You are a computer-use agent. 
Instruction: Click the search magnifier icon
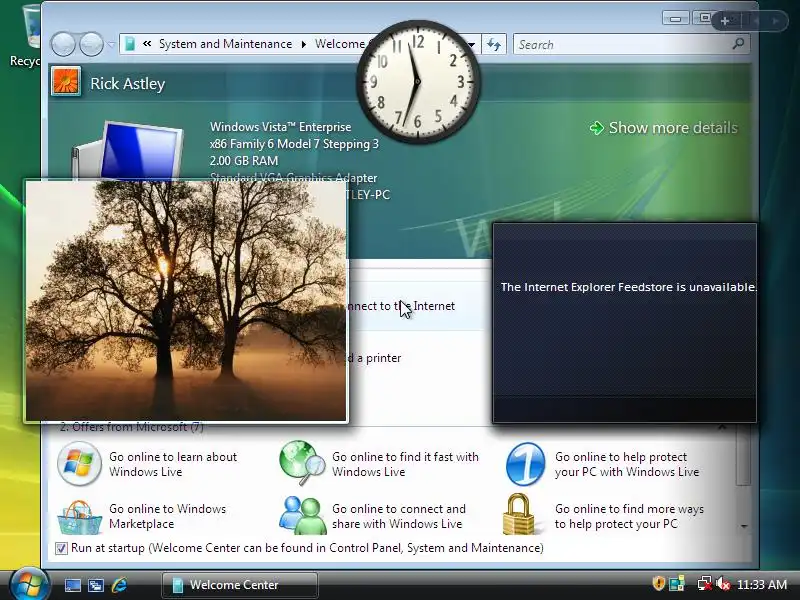point(738,44)
